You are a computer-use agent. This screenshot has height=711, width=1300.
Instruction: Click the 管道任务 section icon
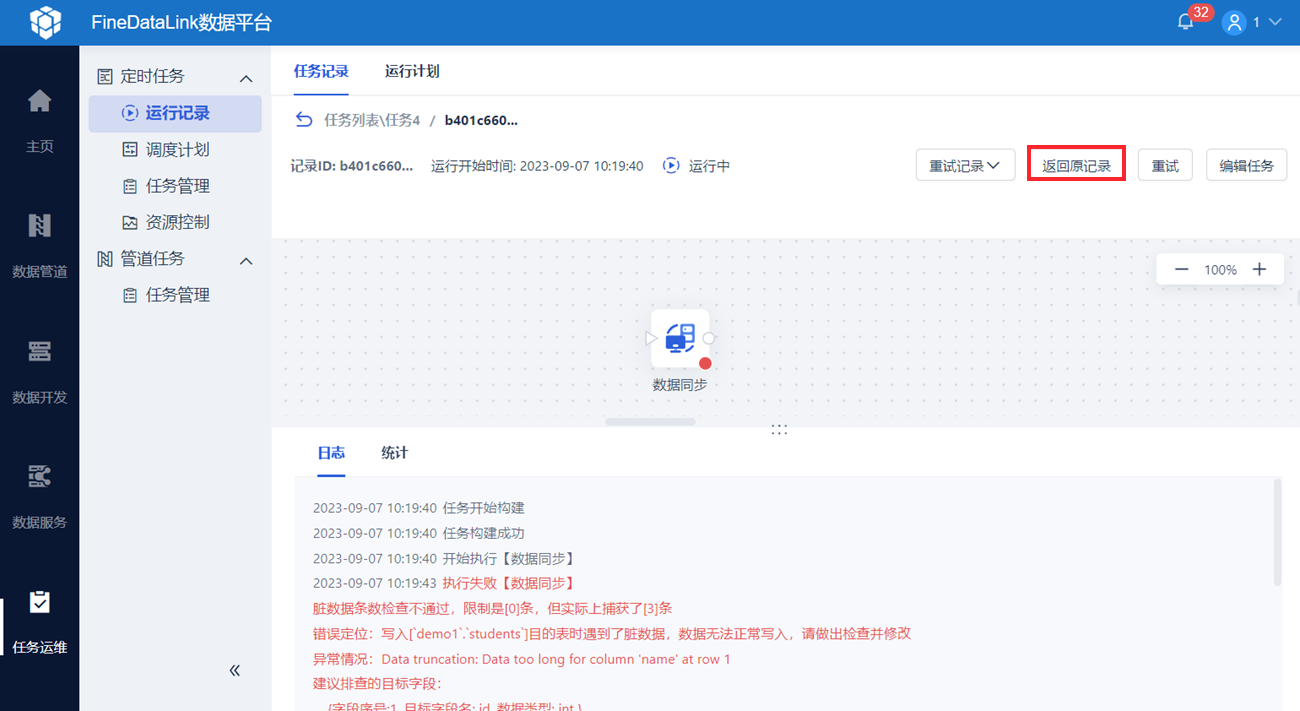(105, 259)
